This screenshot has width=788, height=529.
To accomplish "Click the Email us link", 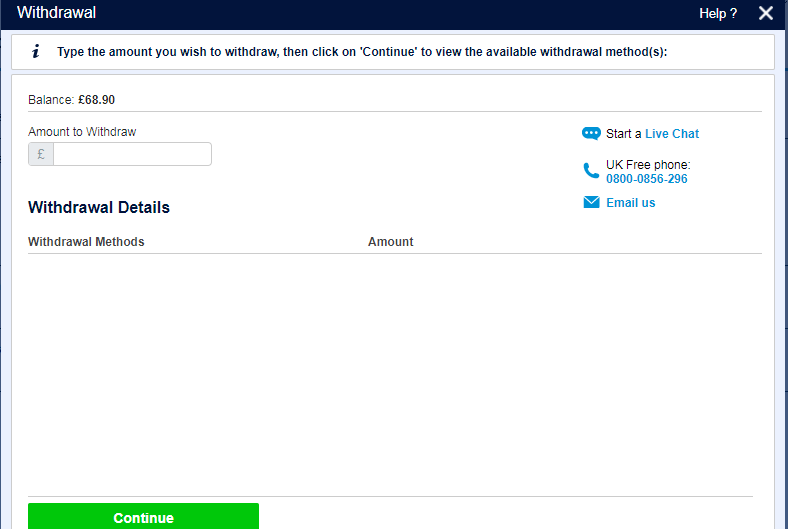I will [x=631, y=202].
